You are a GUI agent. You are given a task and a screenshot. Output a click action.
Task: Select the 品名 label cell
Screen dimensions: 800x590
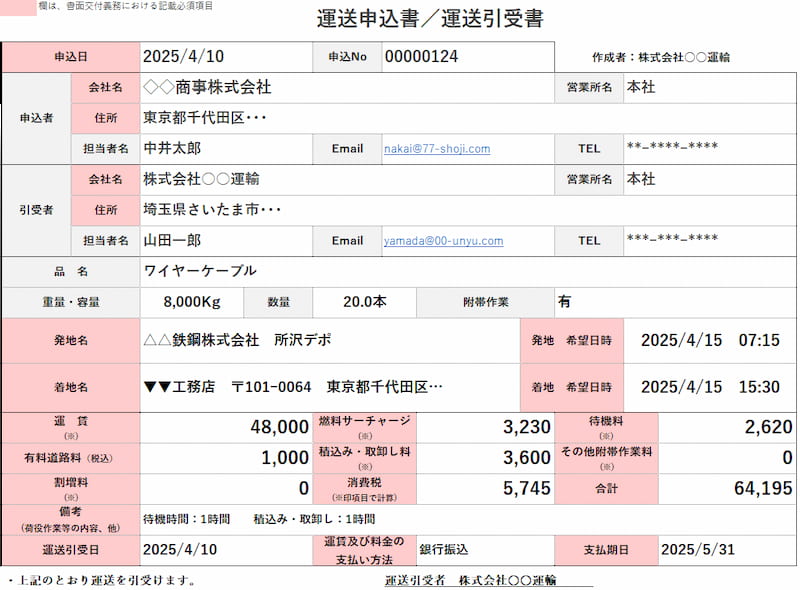(x=71, y=271)
